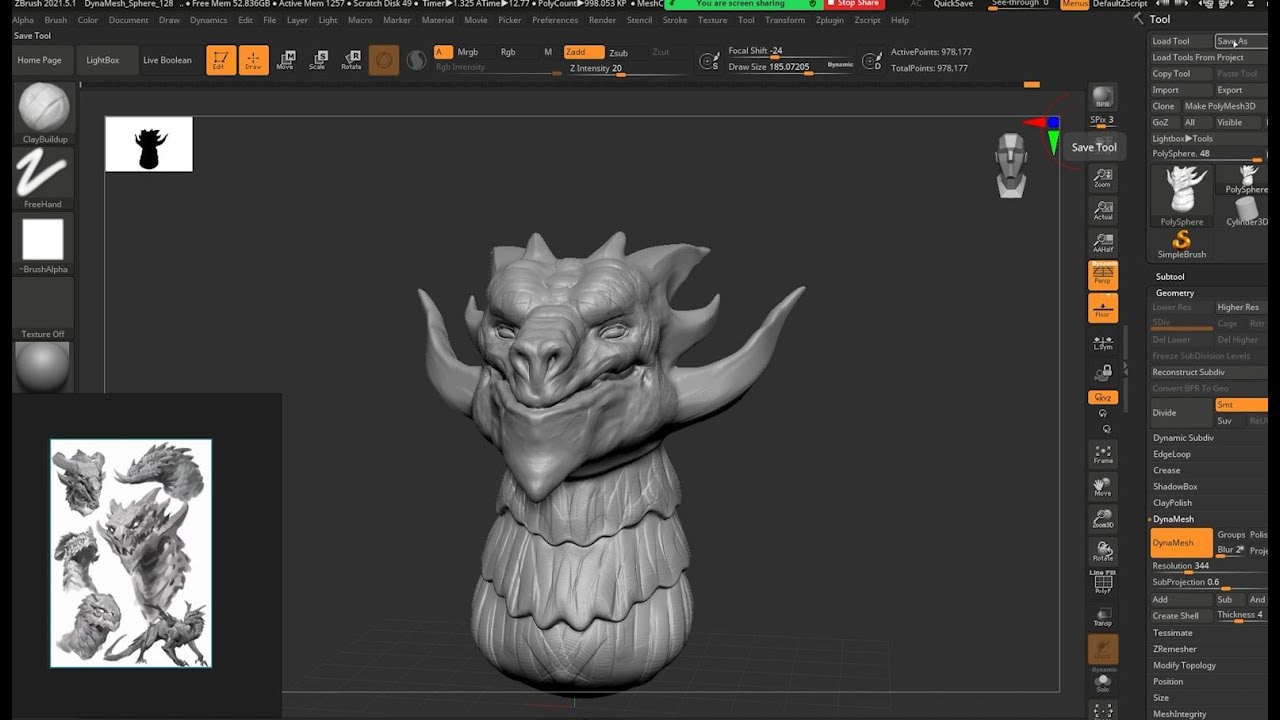Click the orange DynaMesh button
This screenshot has width=1280, height=720.
1182,543
